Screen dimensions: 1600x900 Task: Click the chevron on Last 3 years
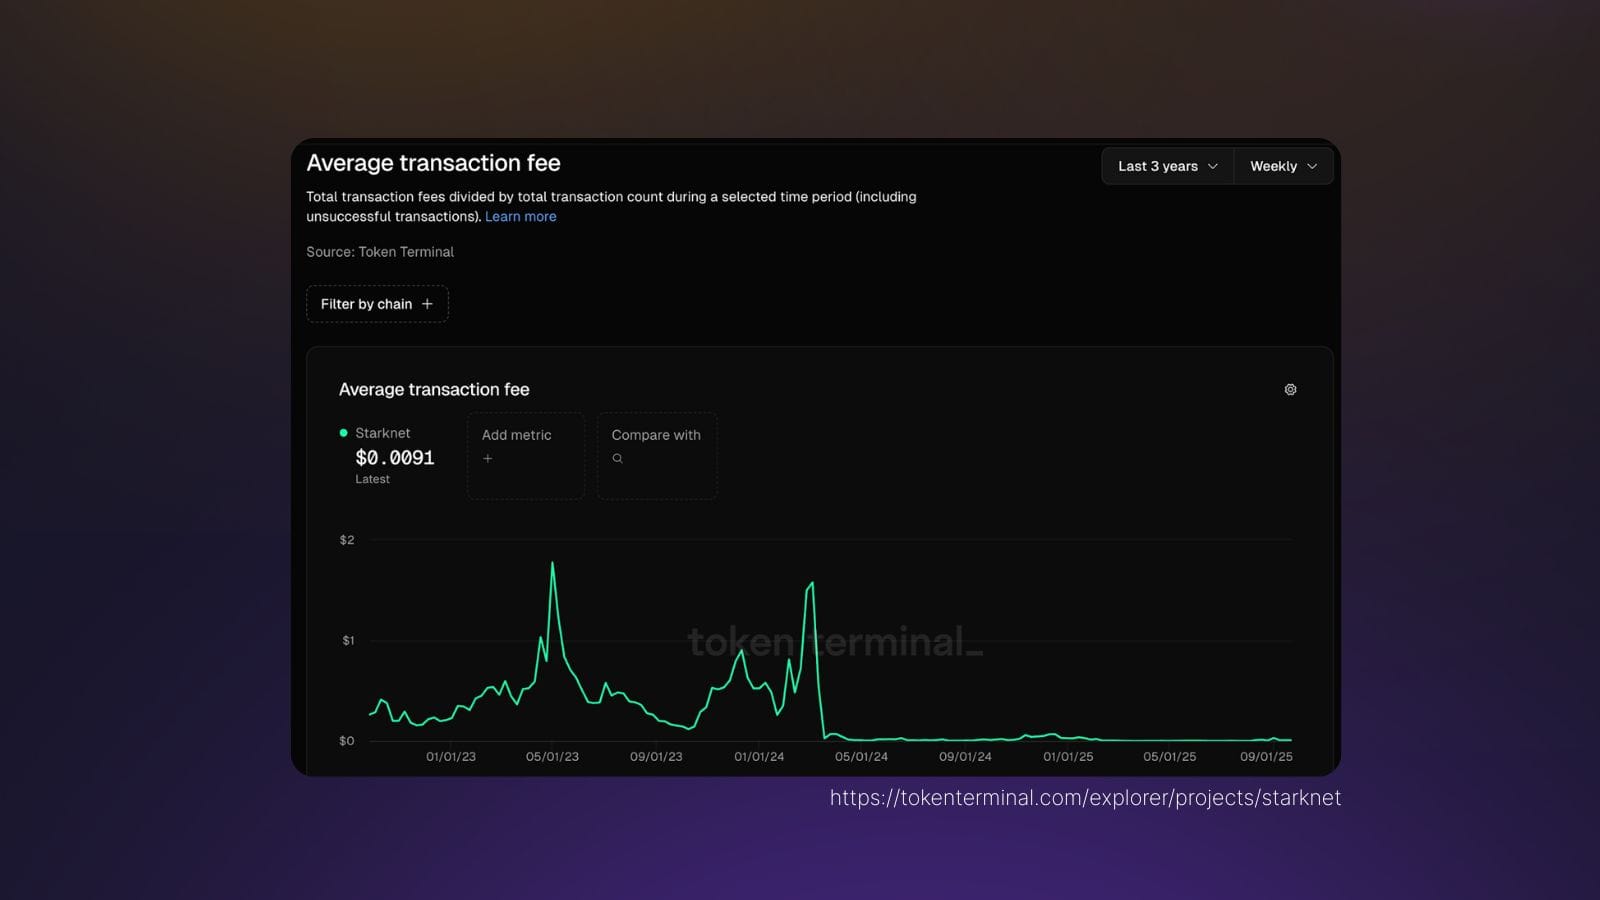tap(1213, 166)
